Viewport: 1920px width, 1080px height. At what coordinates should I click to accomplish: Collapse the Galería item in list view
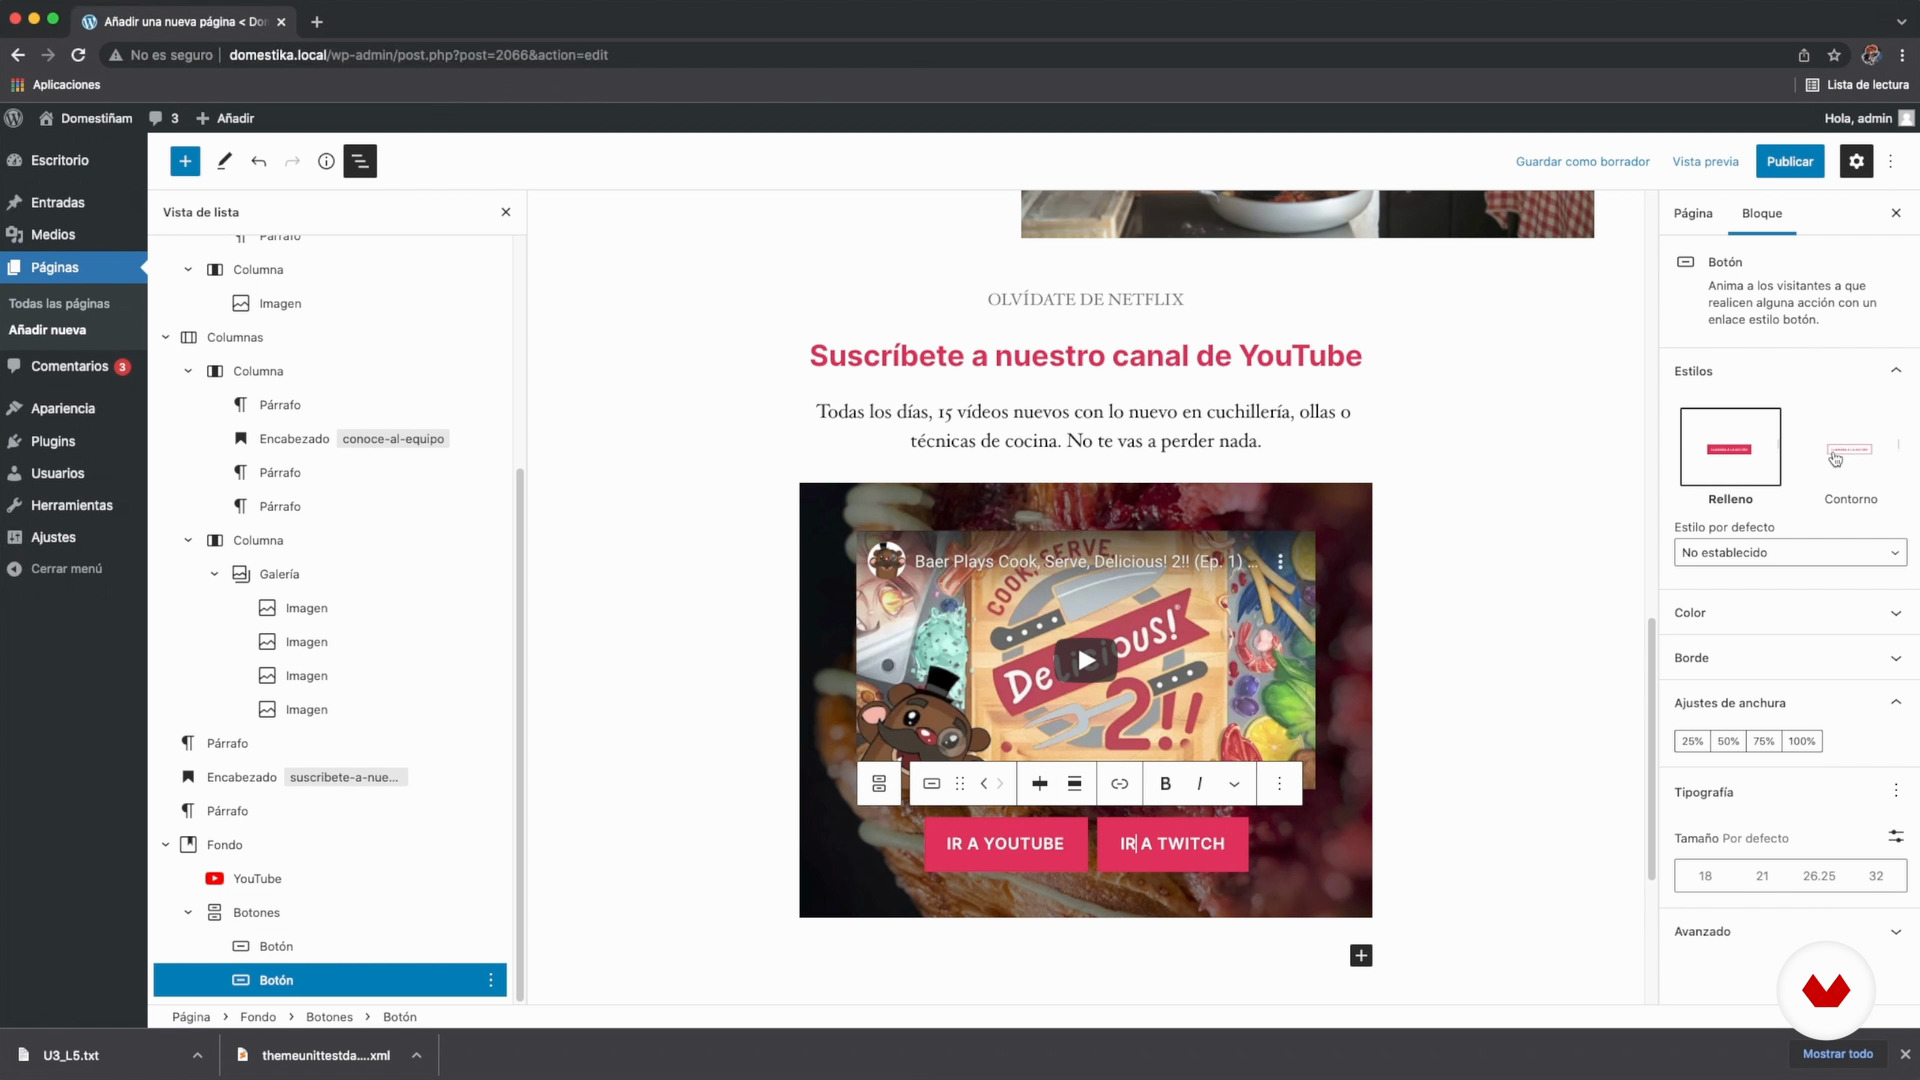[214, 574]
